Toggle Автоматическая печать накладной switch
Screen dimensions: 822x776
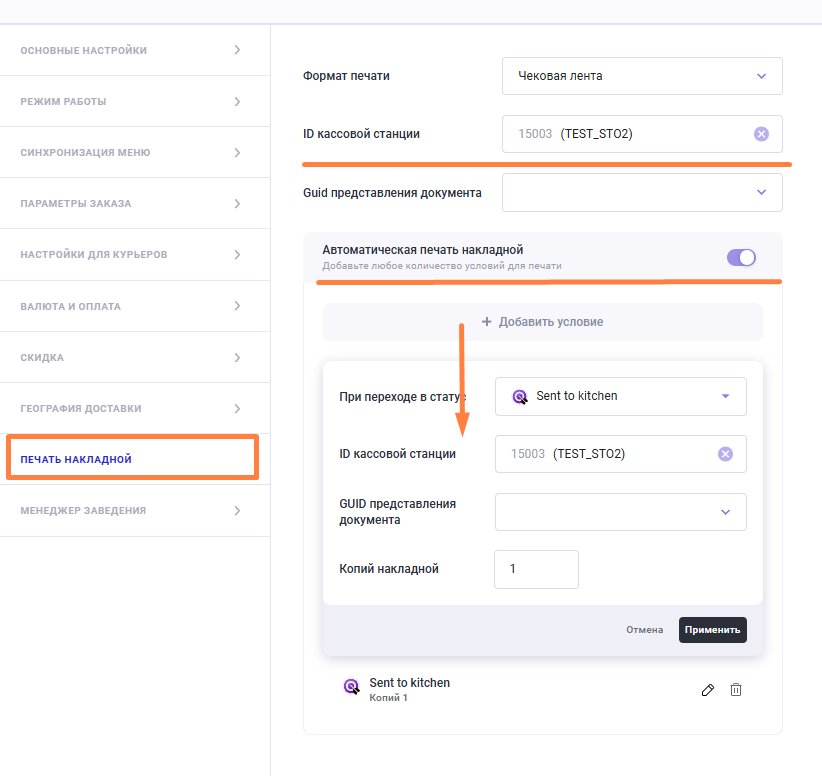click(x=741, y=258)
